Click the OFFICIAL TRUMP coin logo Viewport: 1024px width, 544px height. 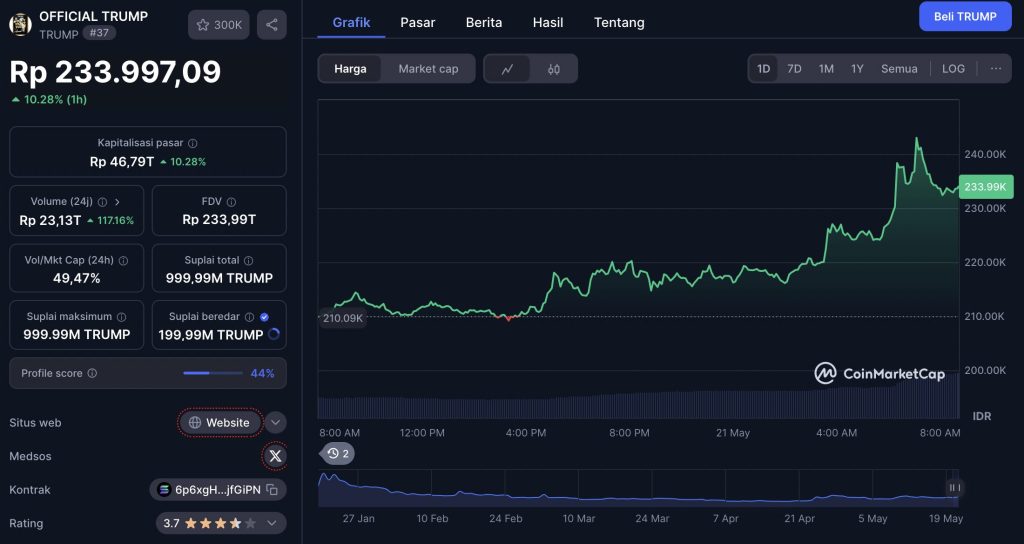point(20,25)
